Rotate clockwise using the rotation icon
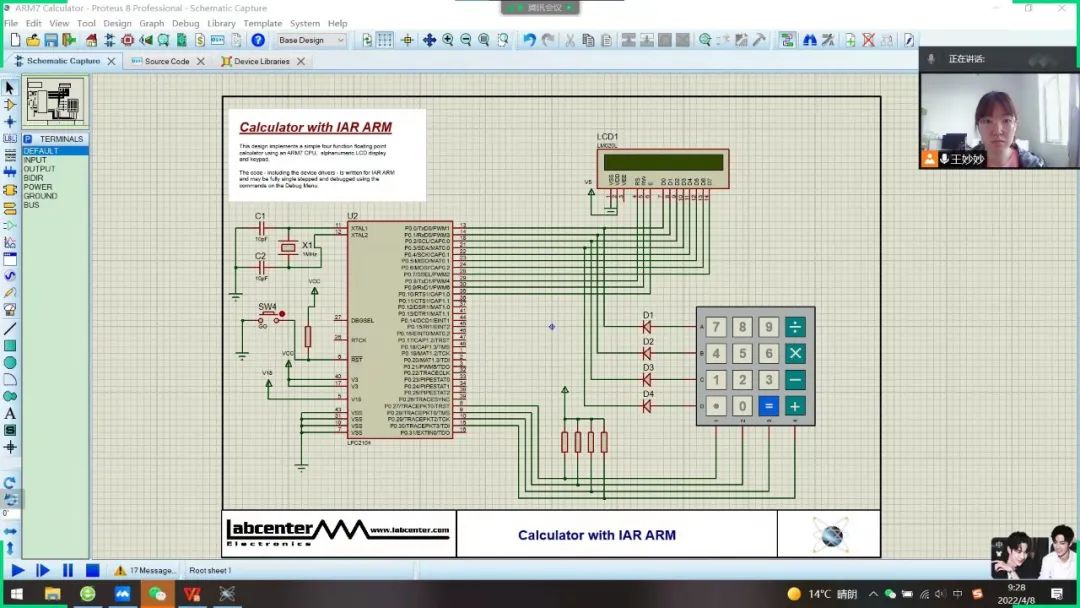 (x=10, y=482)
